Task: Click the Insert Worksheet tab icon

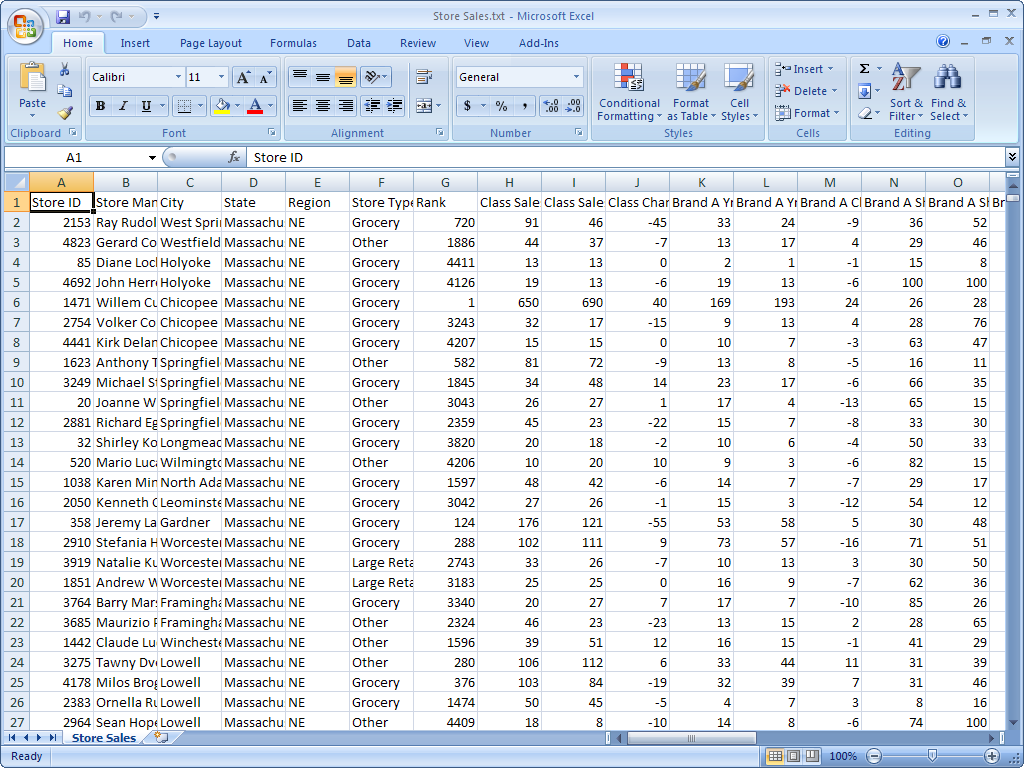Action: [x=161, y=737]
